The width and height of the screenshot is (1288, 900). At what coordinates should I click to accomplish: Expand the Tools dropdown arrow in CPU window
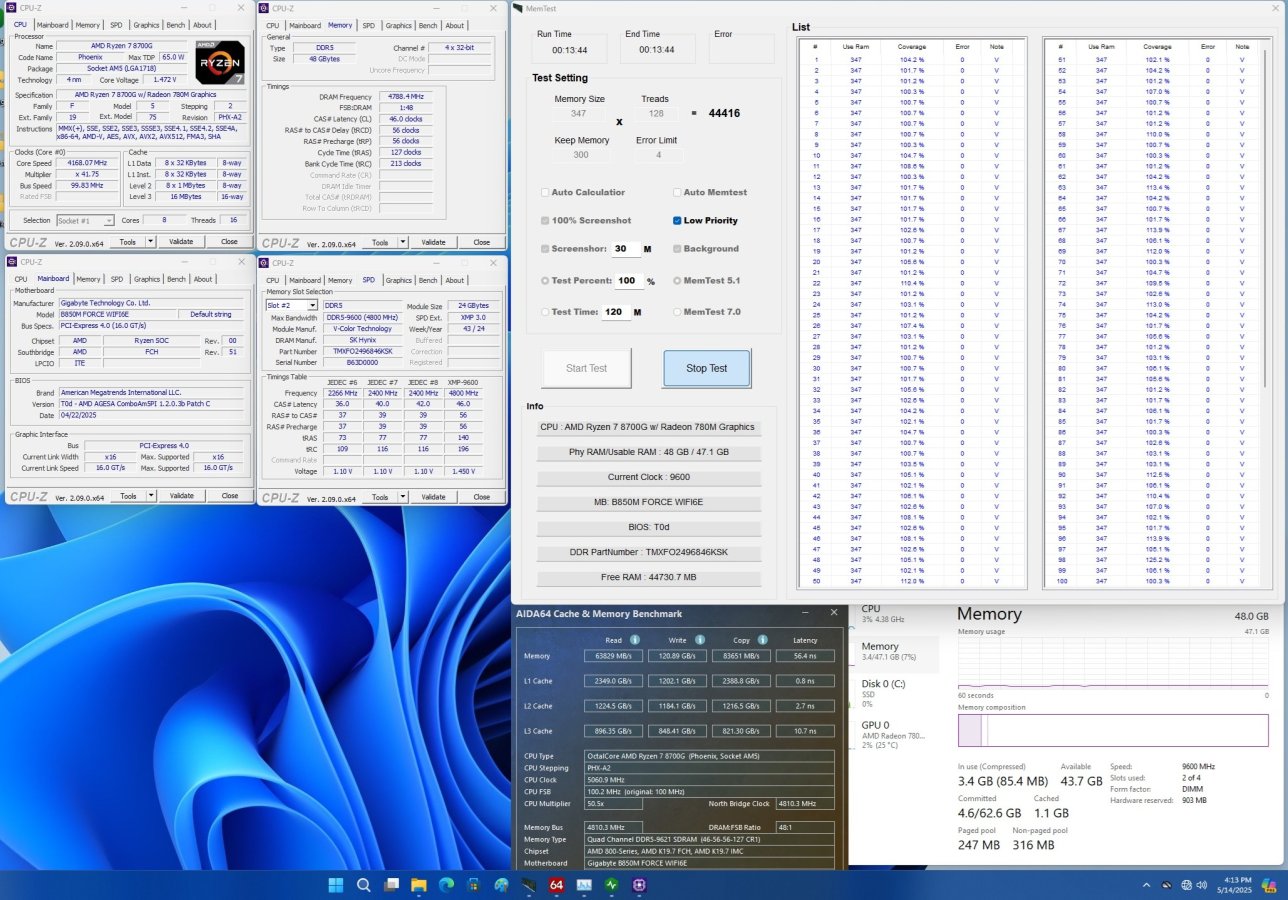pos(151,242)
